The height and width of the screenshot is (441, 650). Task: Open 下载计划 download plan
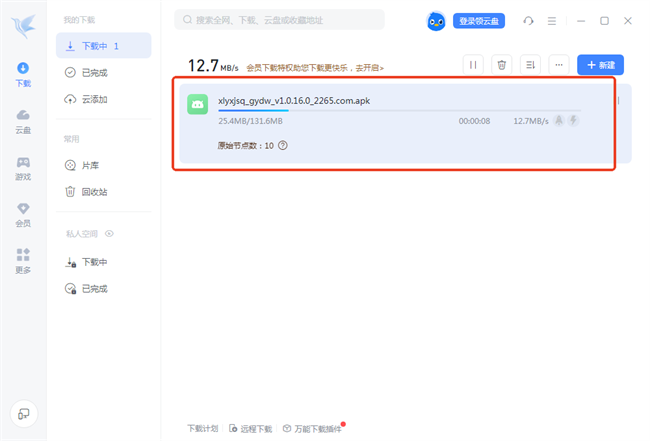click(x=203, y=429)
